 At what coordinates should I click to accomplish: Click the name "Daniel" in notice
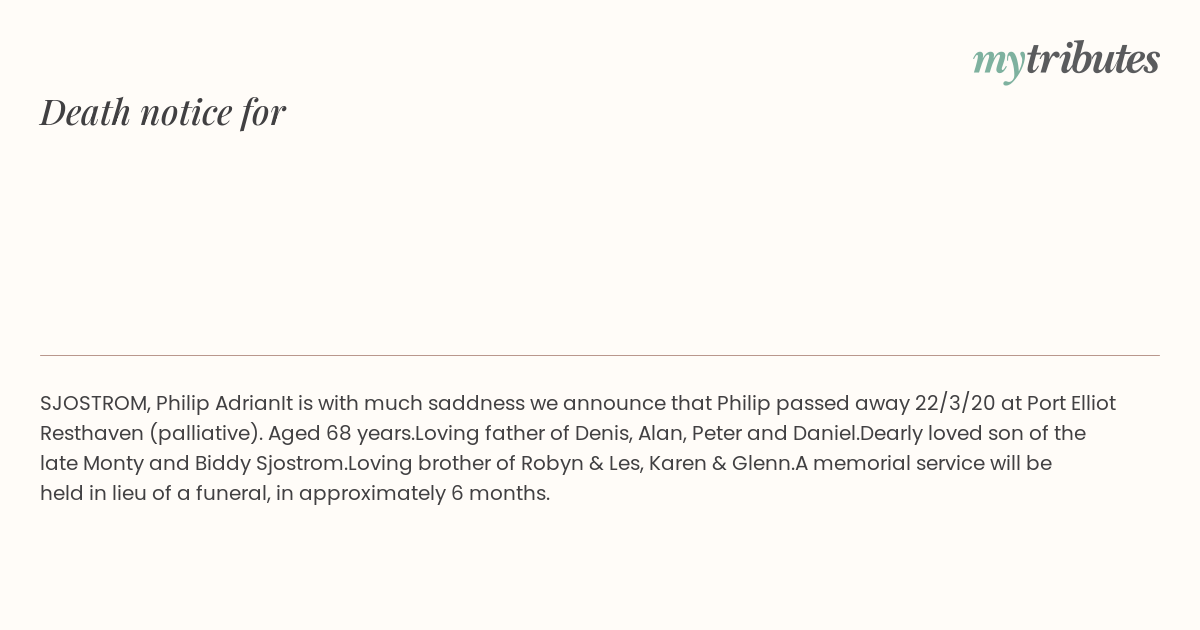click(x=825, y=434)
